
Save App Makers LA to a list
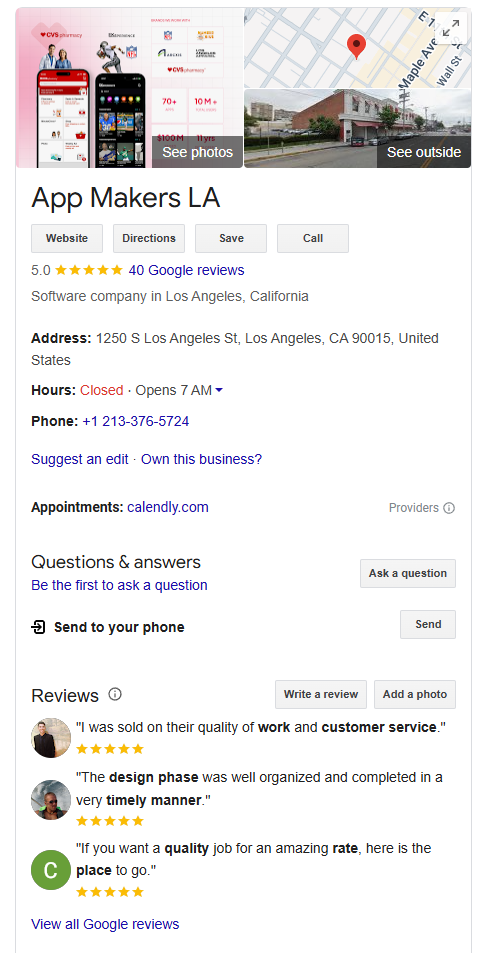[231, 238]
